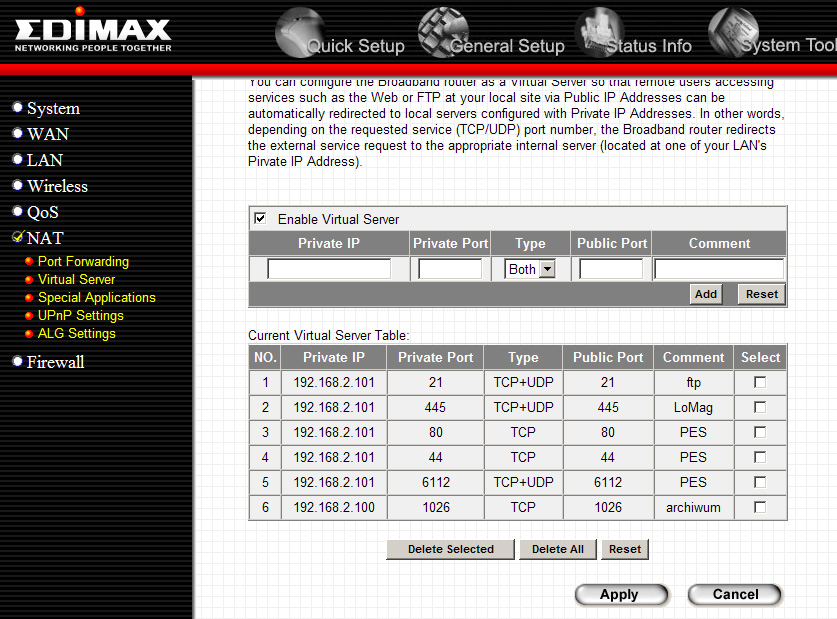Open the QoS menu item
This screenshot has width=837, height=619.
(x=43, y=212)
